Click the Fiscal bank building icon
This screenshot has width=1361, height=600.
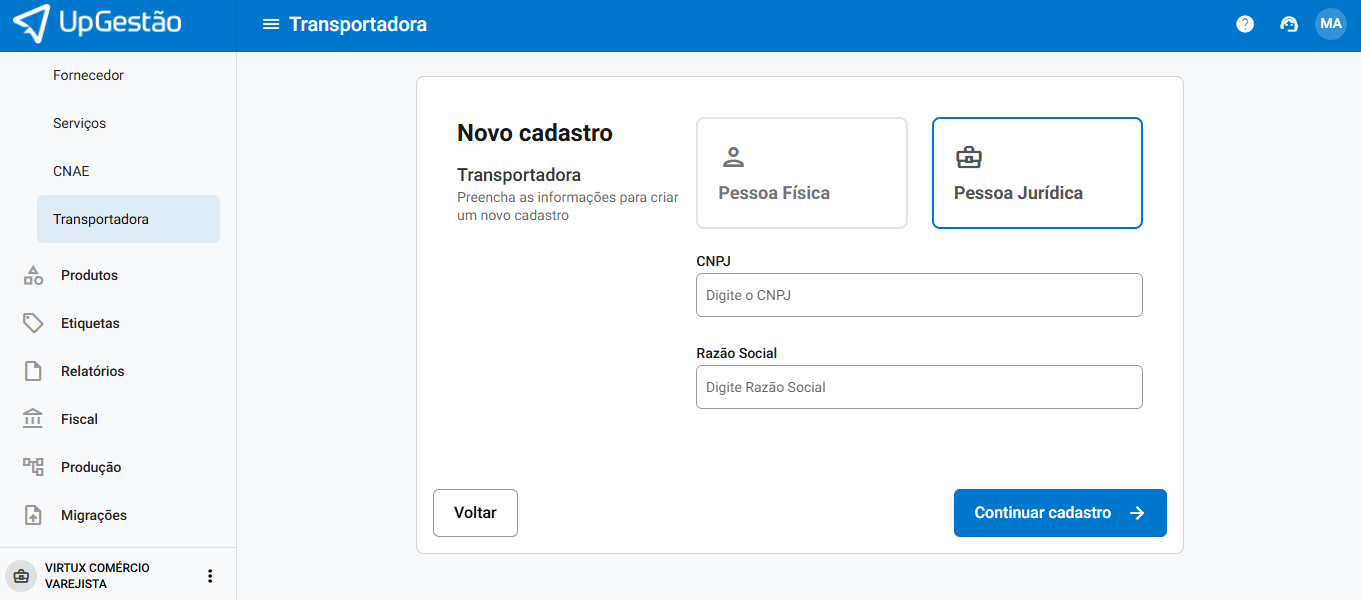tap(33, 419)
